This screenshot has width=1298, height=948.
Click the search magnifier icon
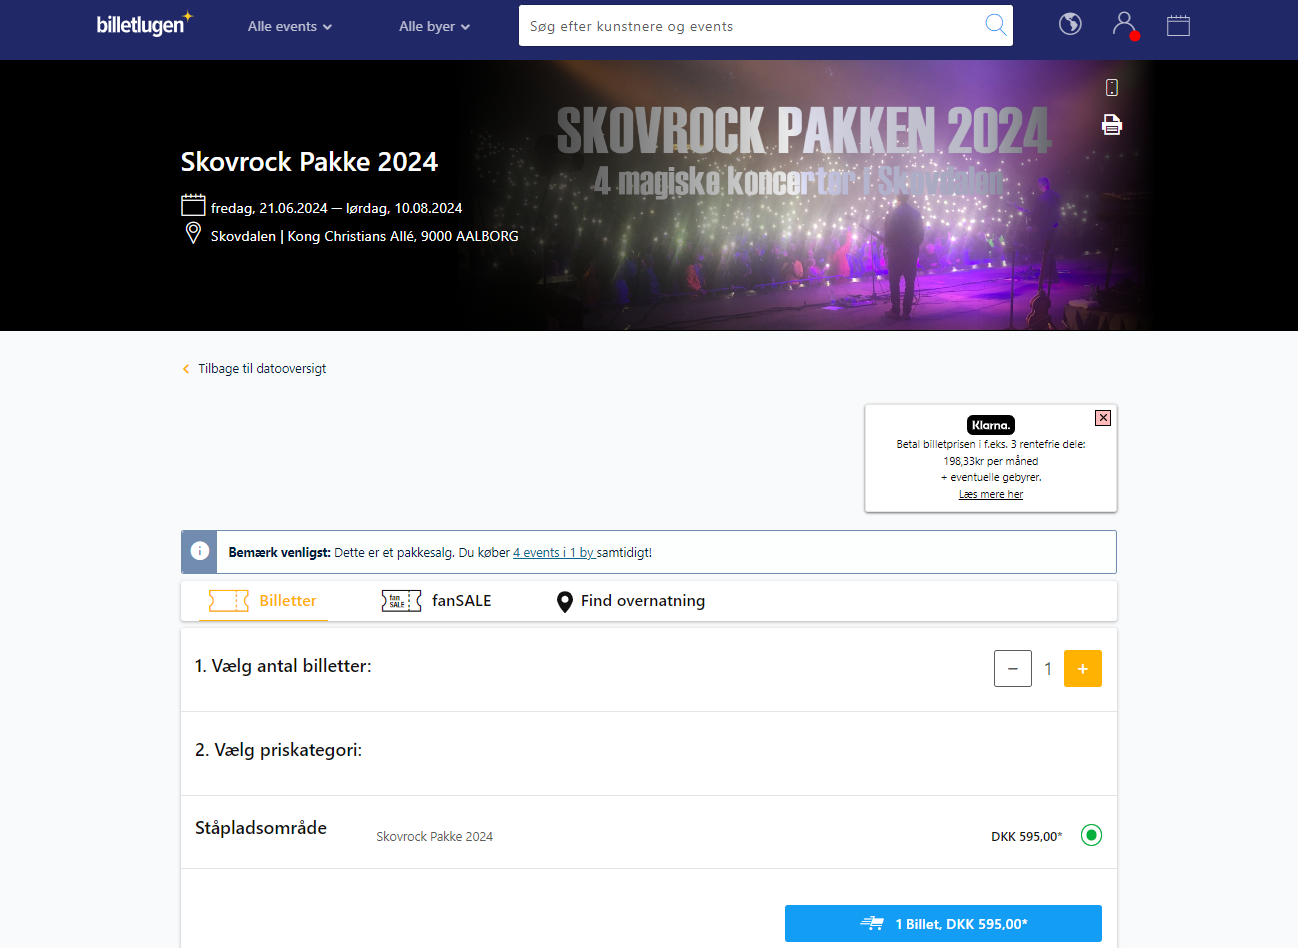point(995,25)
